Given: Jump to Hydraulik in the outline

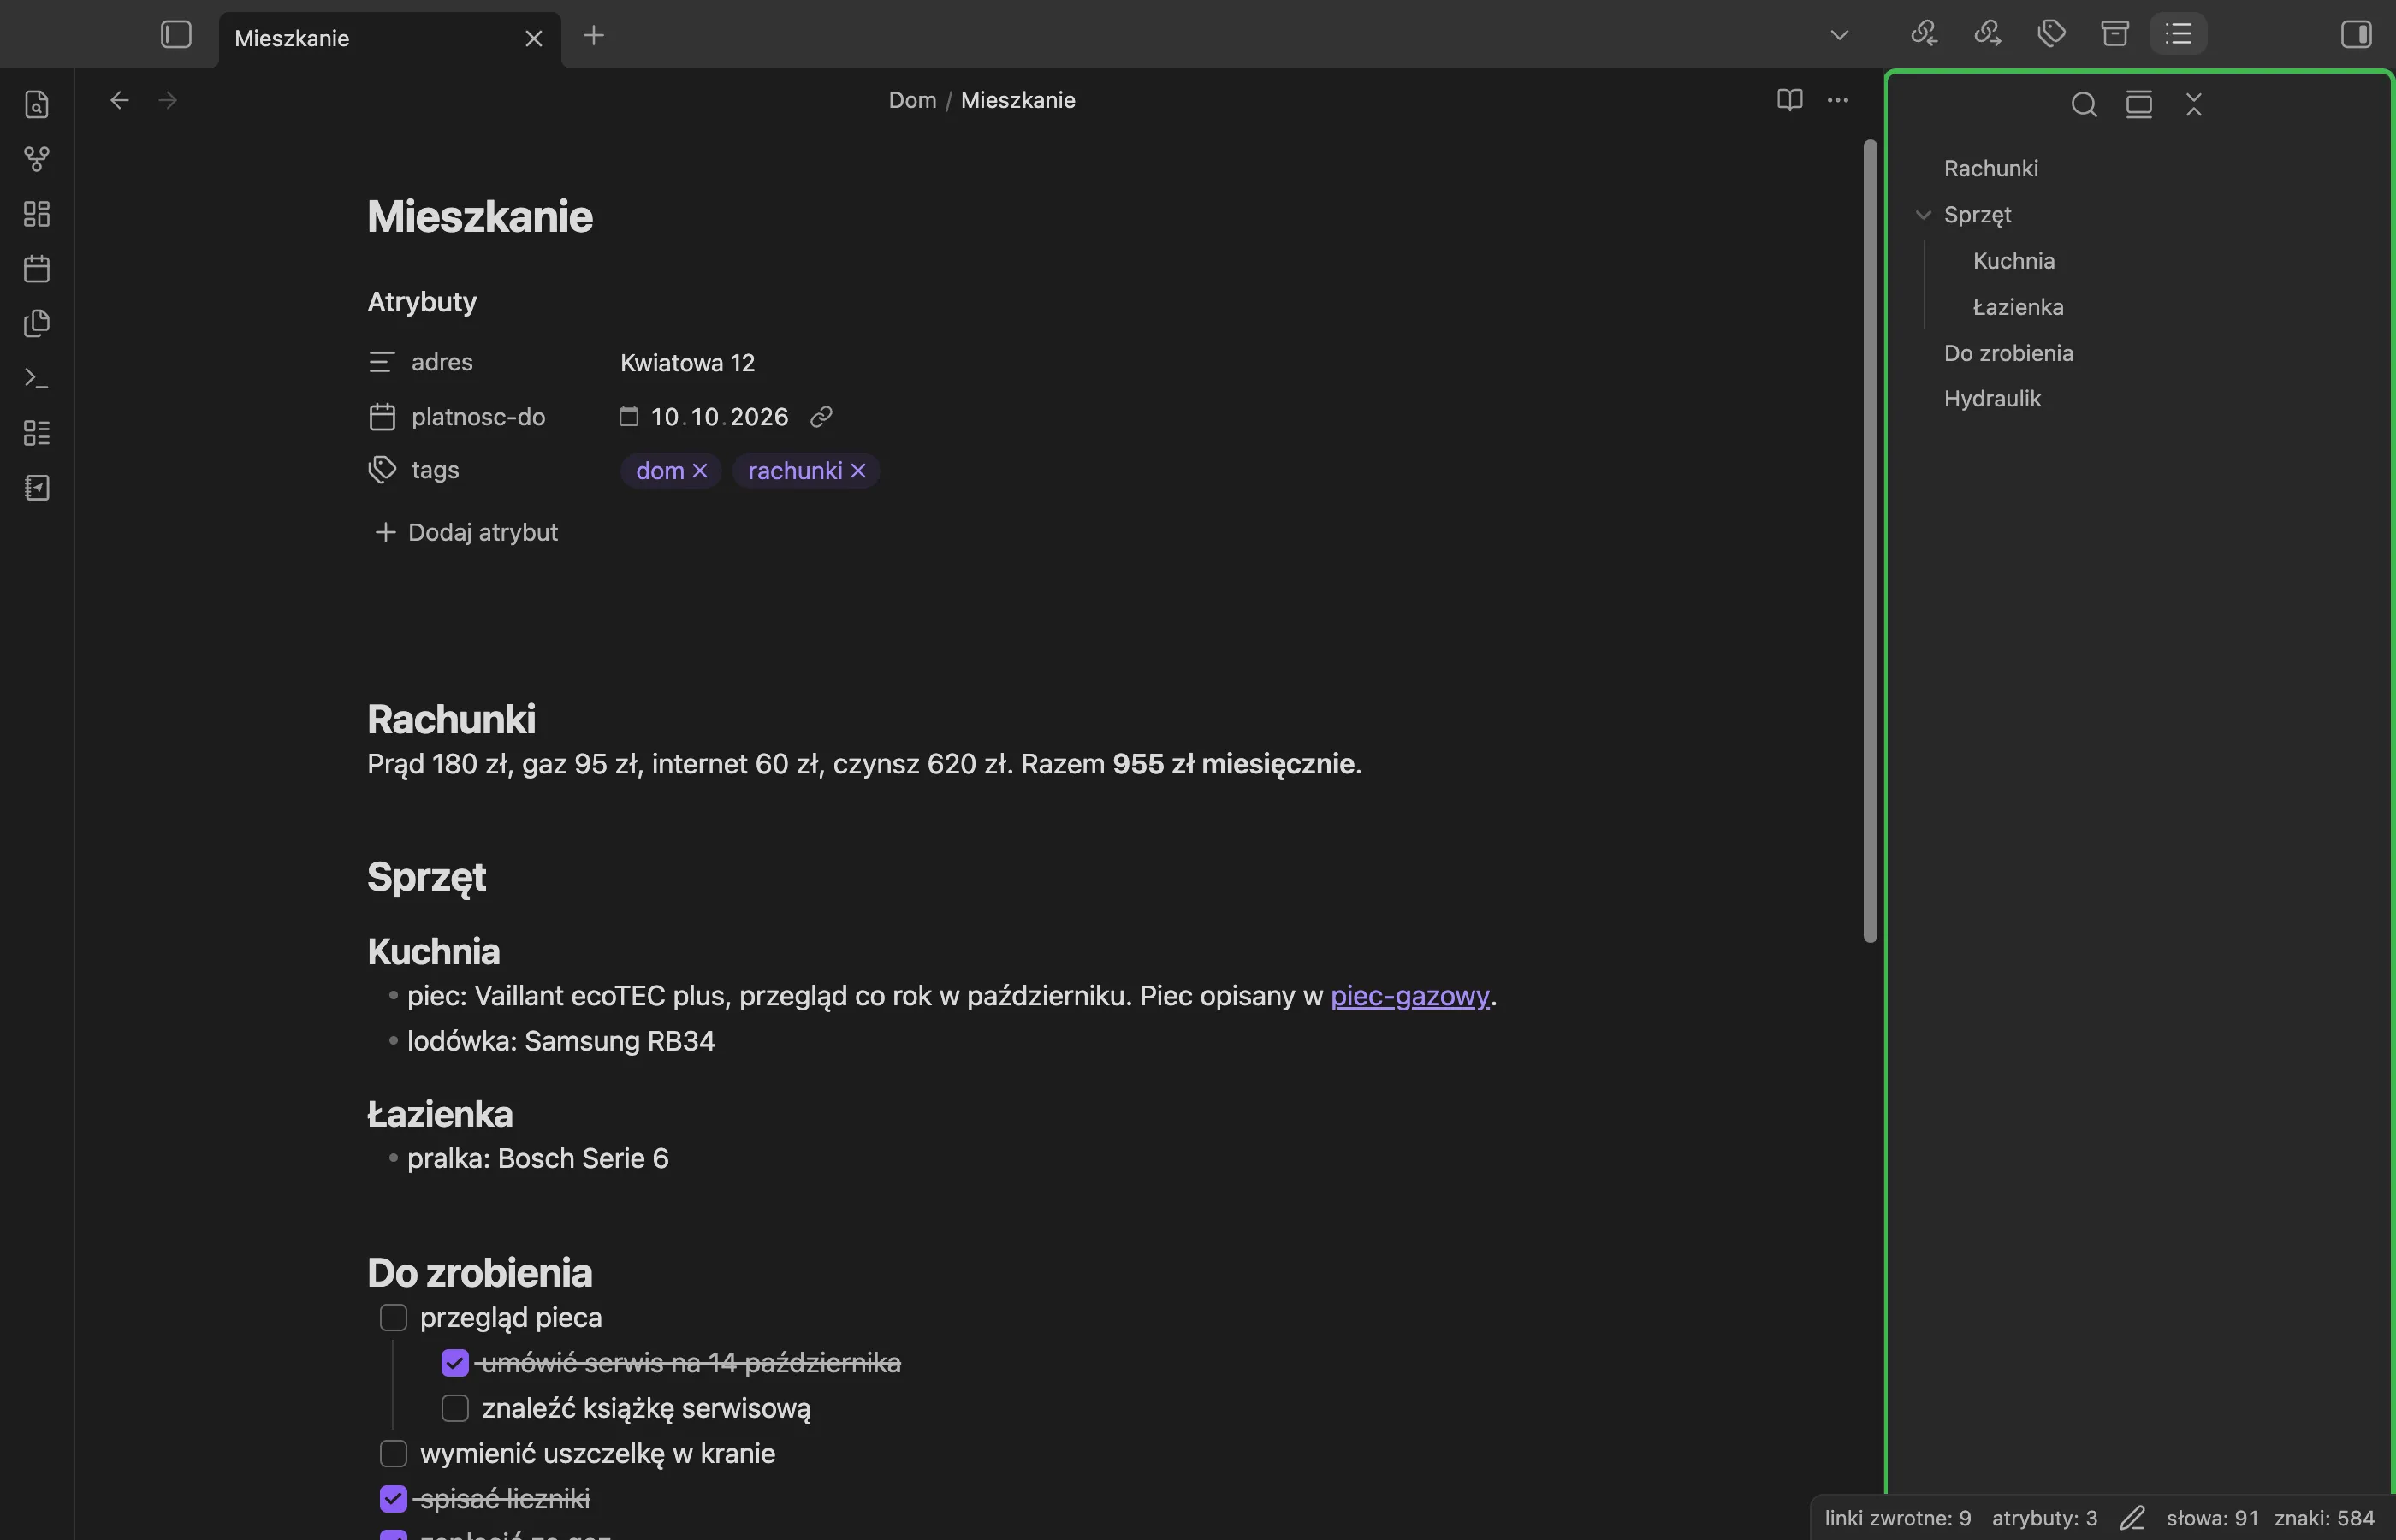Looking at the screenshot, I should 1992,399.
